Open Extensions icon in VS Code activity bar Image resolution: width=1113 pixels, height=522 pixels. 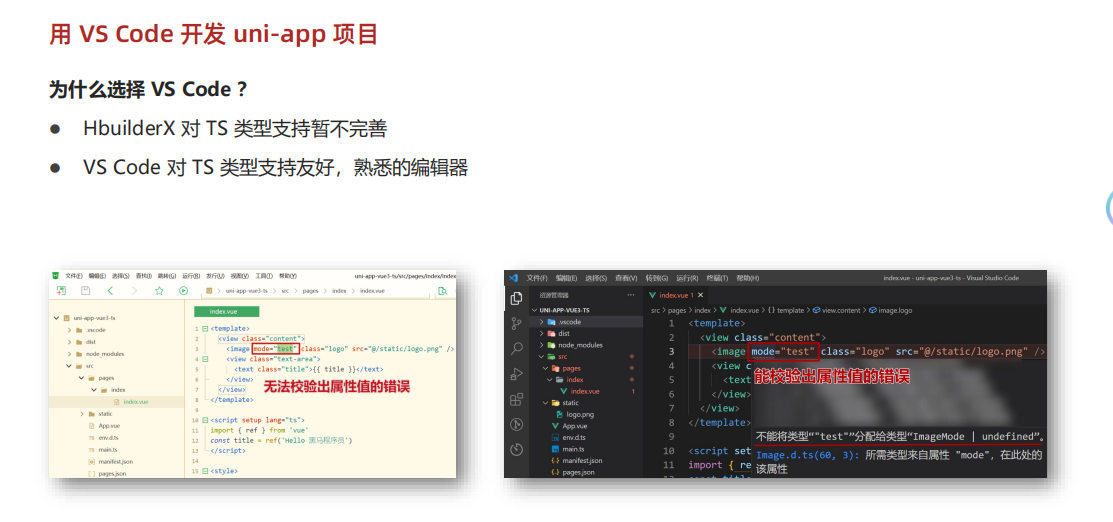(517, 400)
